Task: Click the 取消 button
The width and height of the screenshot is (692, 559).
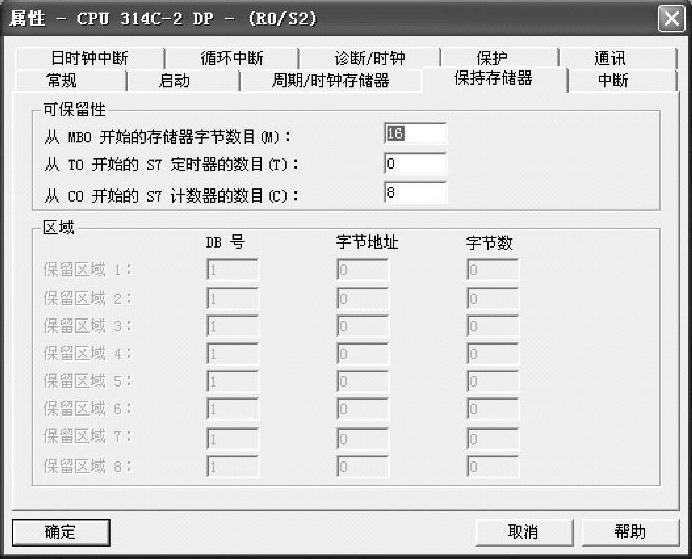Action: click(x=523, y=532)
